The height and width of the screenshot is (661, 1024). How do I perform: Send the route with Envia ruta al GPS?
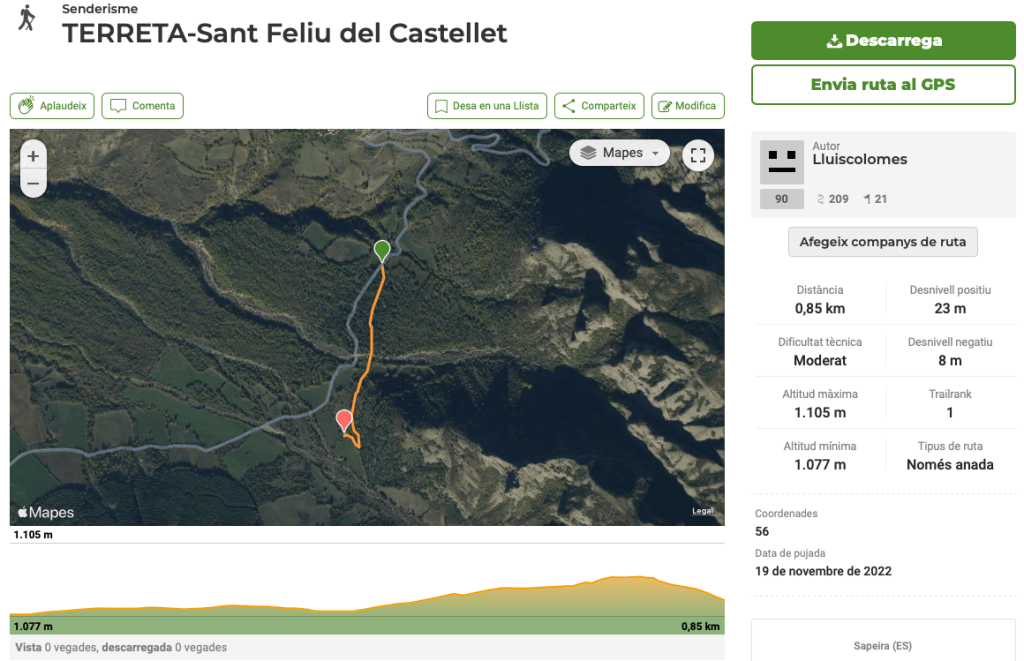(x=883, y=85)
